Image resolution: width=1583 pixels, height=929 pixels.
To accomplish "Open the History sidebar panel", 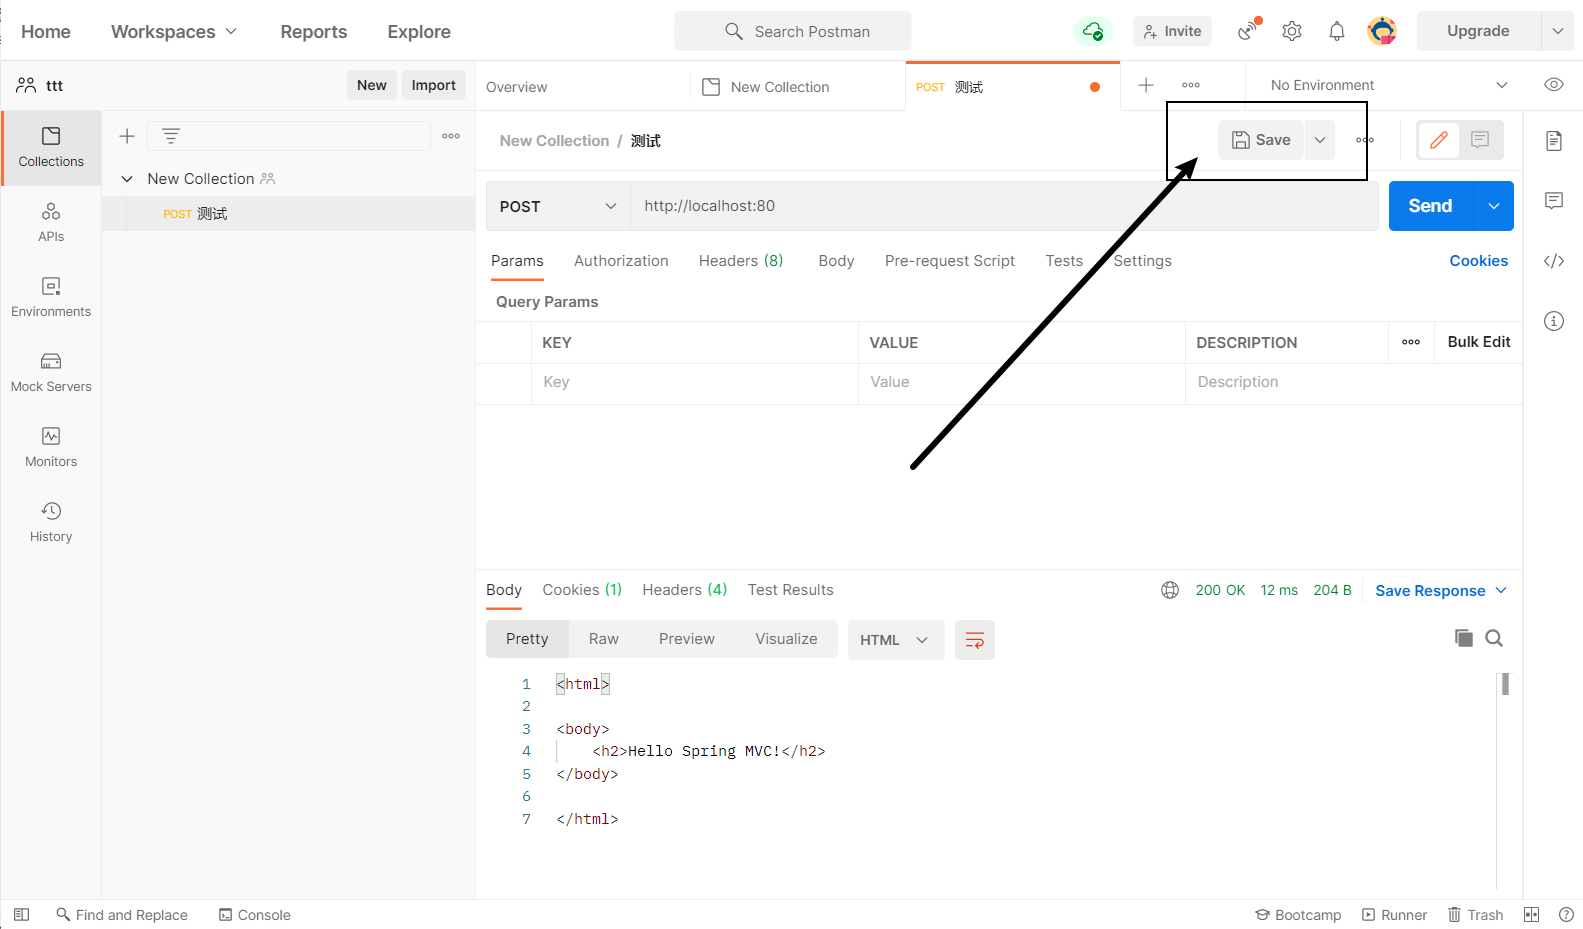I will 51,522.
